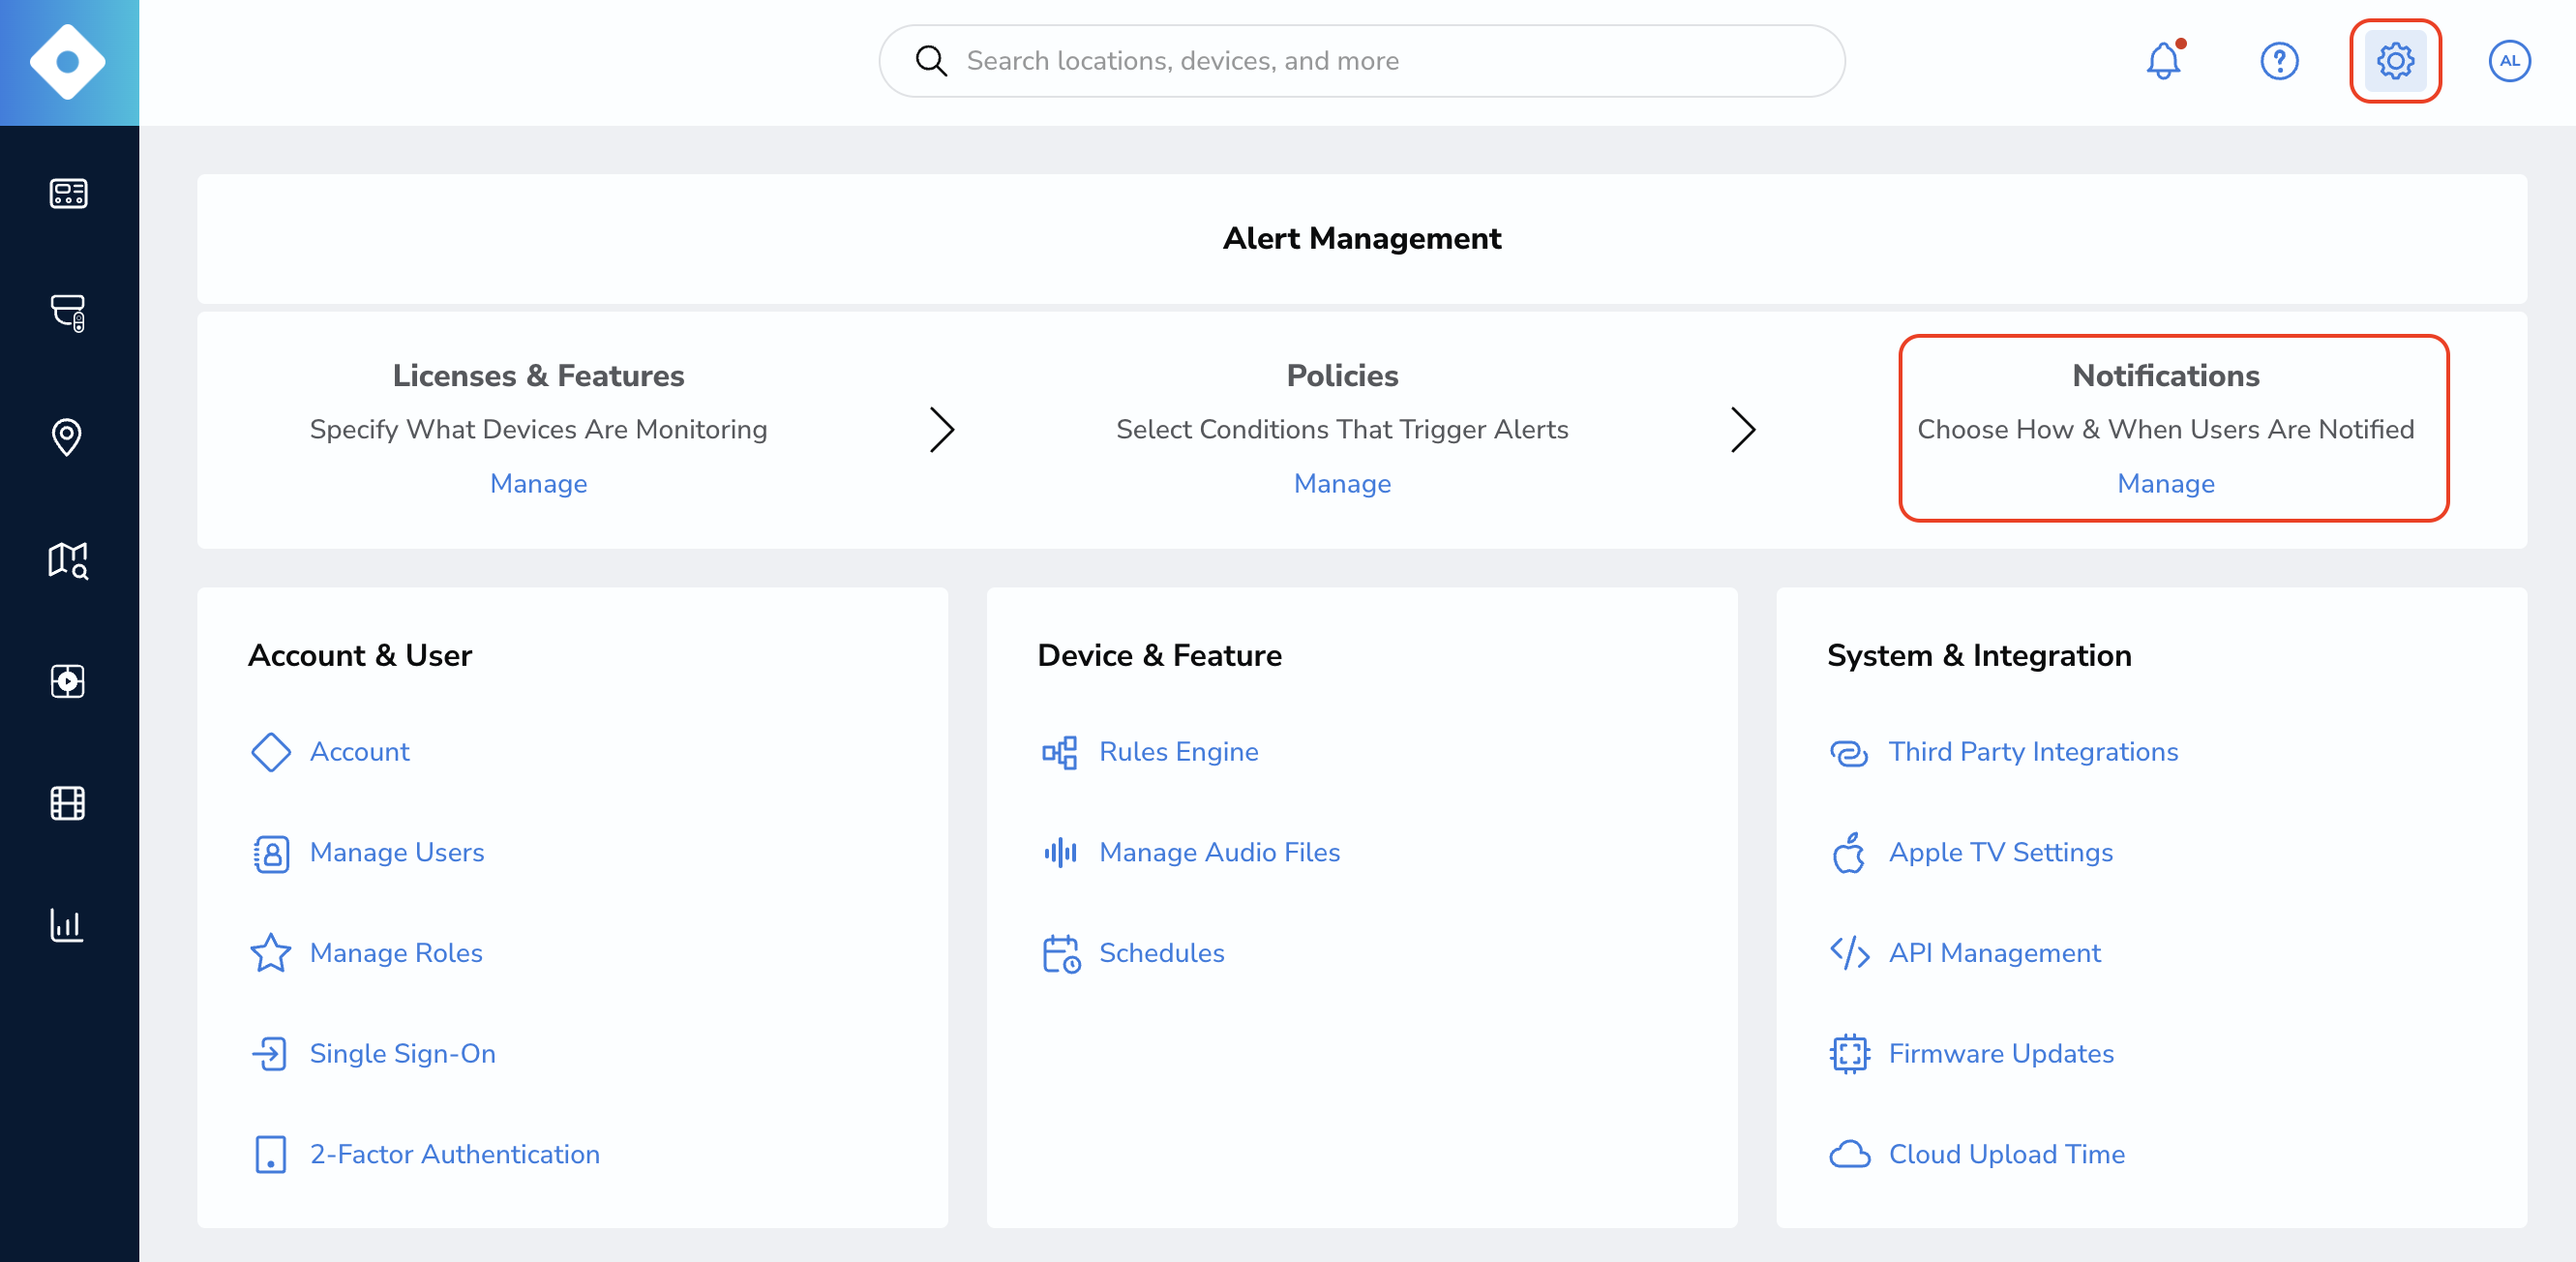
Task: Open Firmware Updates
Action: click(2001, 1054)
